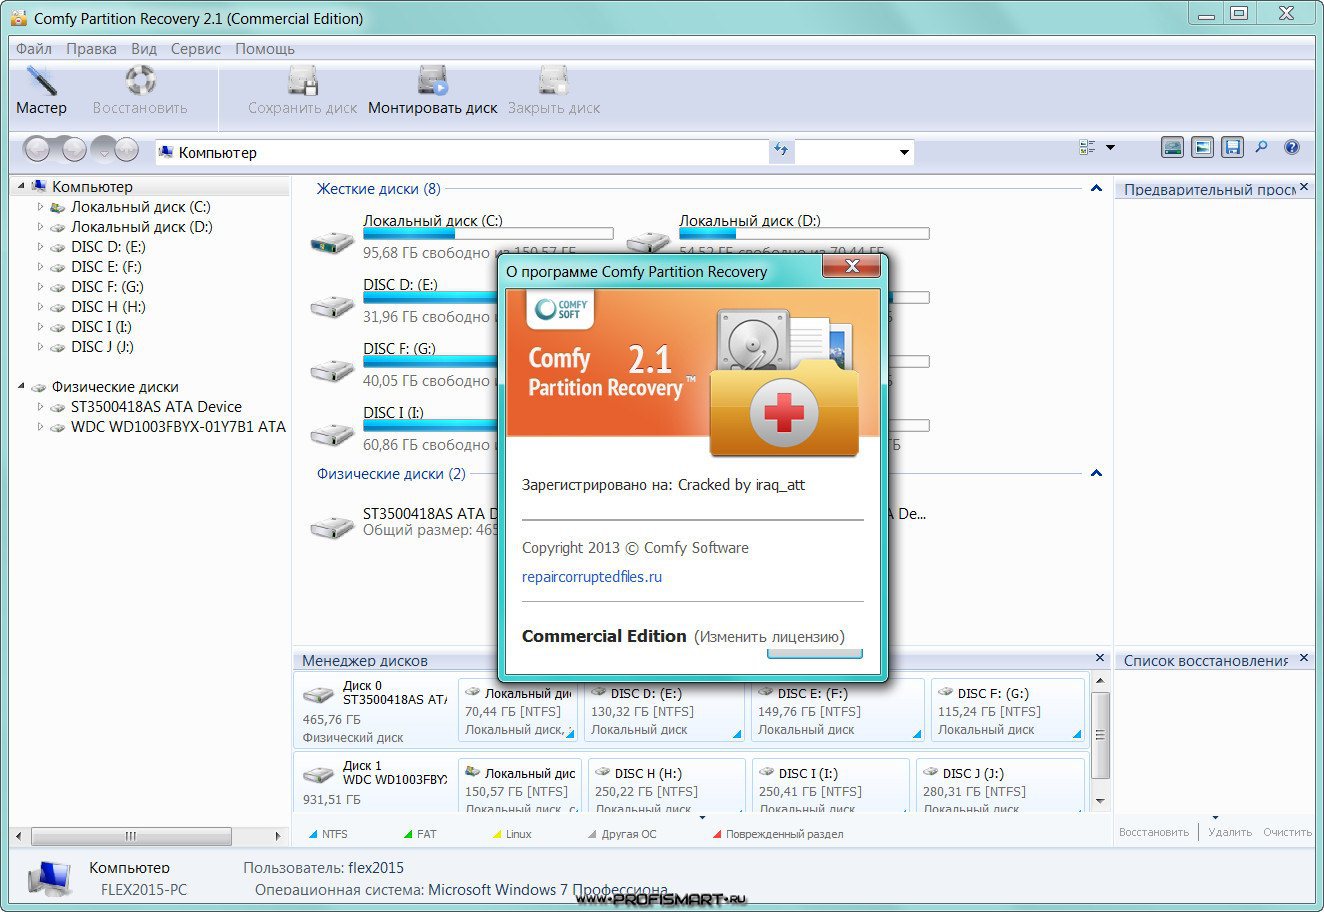Go back with the navigation arrow
This screenshot has width=1324, height=912.
[x=37, y=150]
